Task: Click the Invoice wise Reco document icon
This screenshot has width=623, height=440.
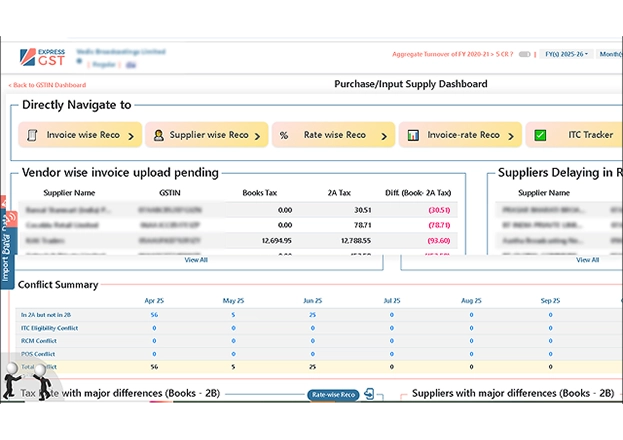Action: 32,135
